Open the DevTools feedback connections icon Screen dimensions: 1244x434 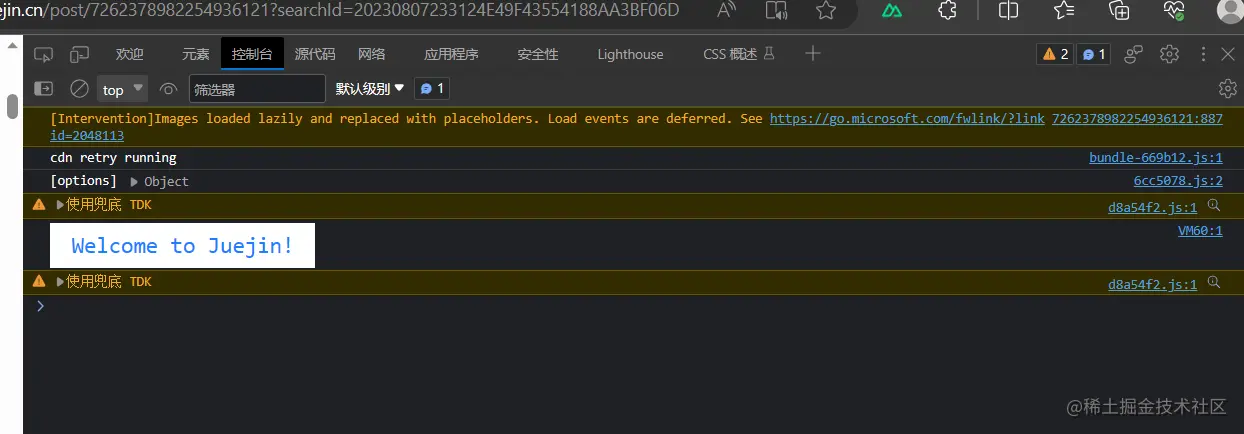pyautogui.click(x=1134, y=54)
